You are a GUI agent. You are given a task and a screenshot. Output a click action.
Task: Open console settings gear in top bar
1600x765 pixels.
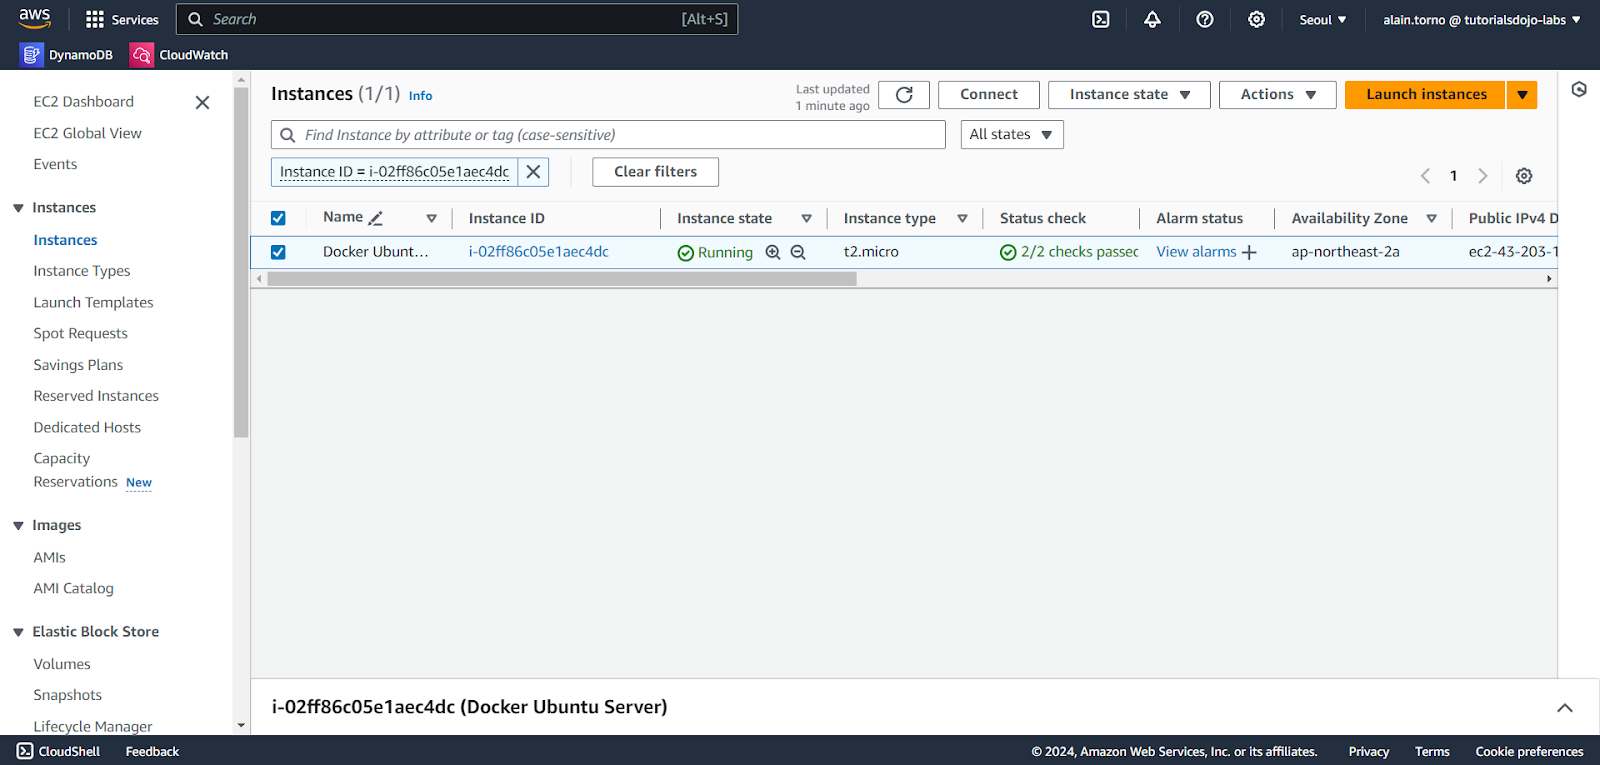[1257, 19]
